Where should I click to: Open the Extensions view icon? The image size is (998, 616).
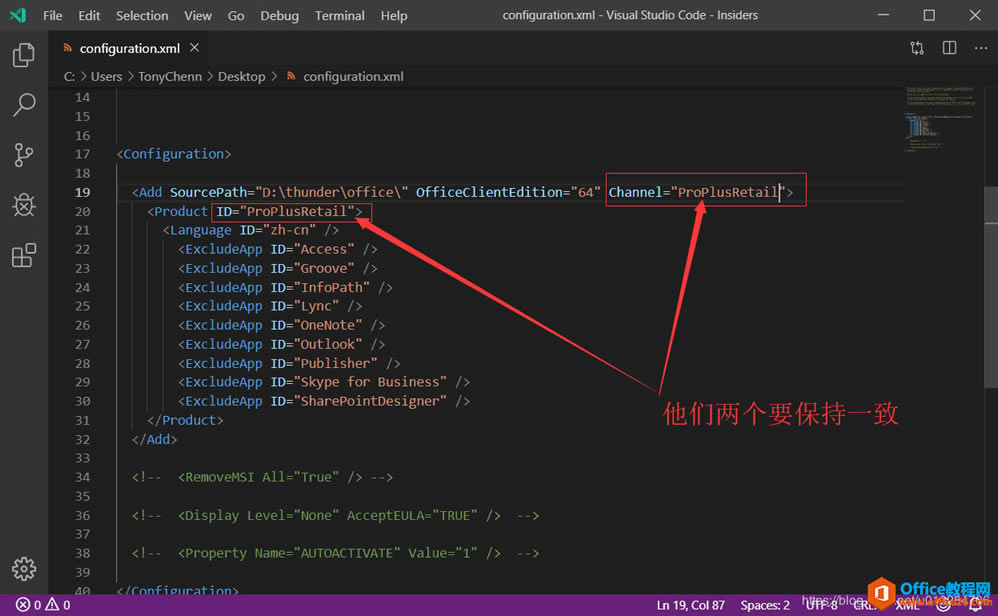coord(24,256)
